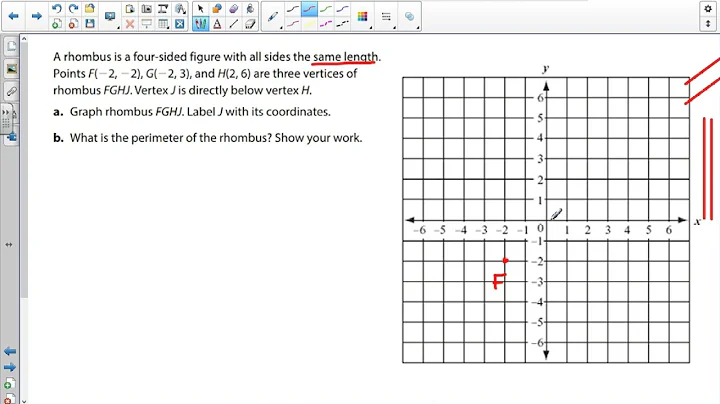The width and height of the screenshot is (720, 404).
Task: Click the Paste clipboard icon
Action: [130, 9]
